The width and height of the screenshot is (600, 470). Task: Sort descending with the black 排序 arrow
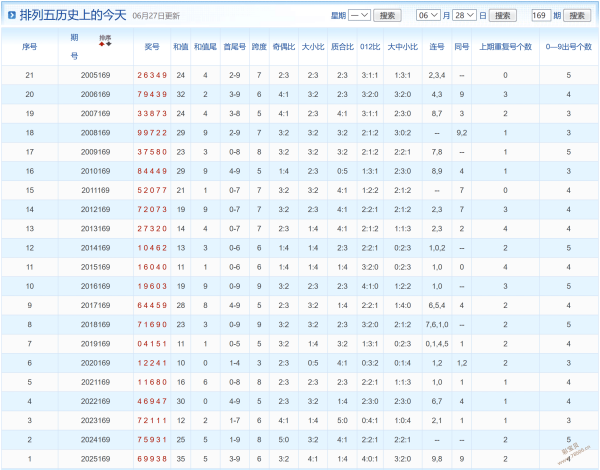coord(109,44)
